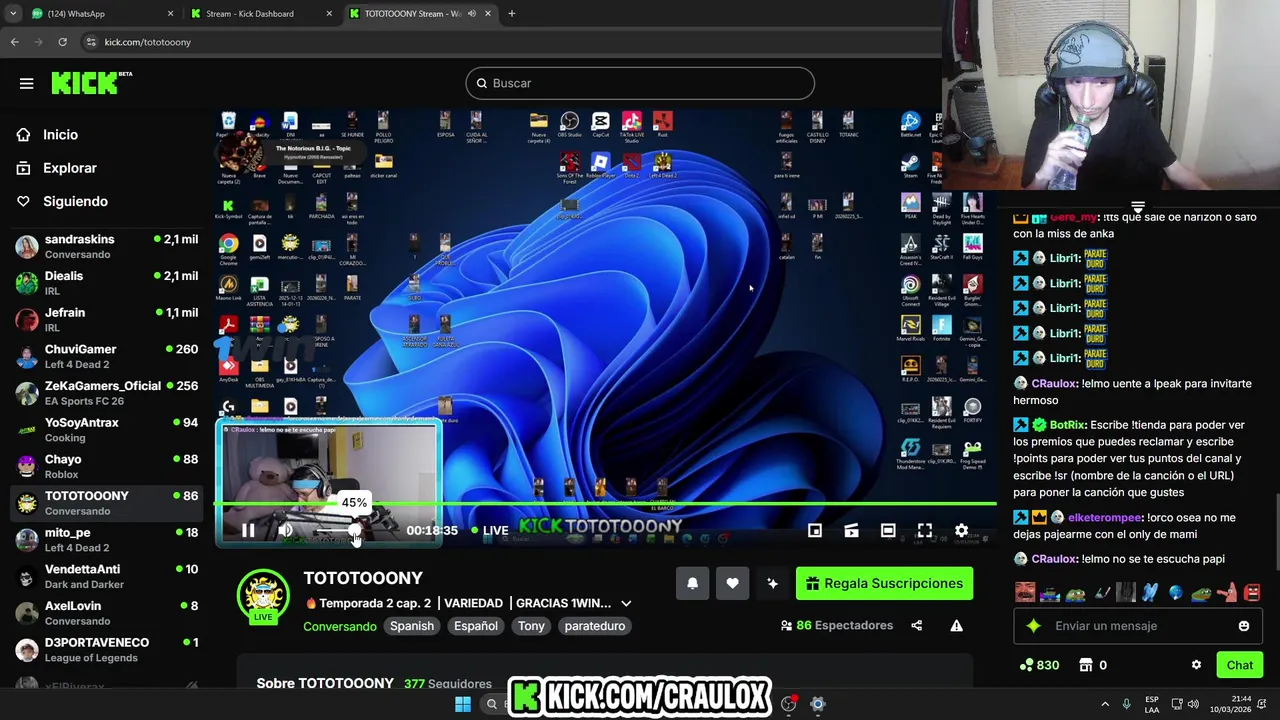Select the Español tag
1280x720 pixels.
click(476, 626)
